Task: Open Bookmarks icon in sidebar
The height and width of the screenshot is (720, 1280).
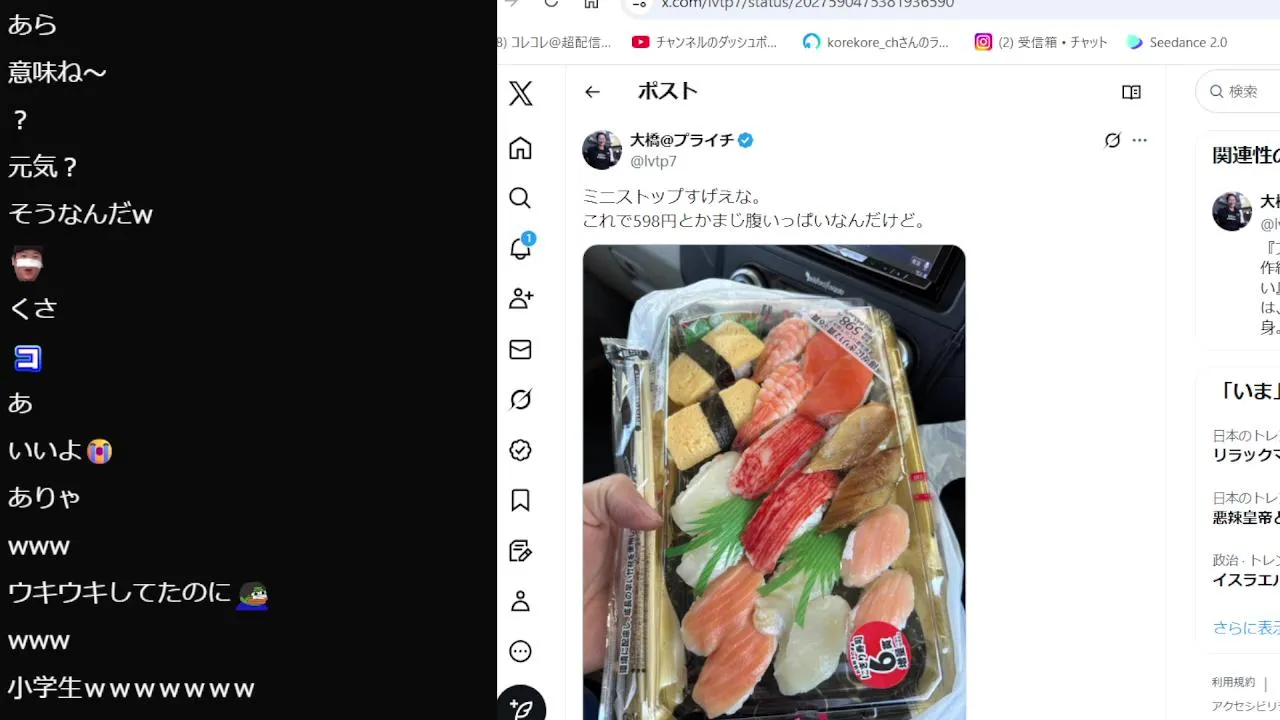Action: tap(520, 500)
